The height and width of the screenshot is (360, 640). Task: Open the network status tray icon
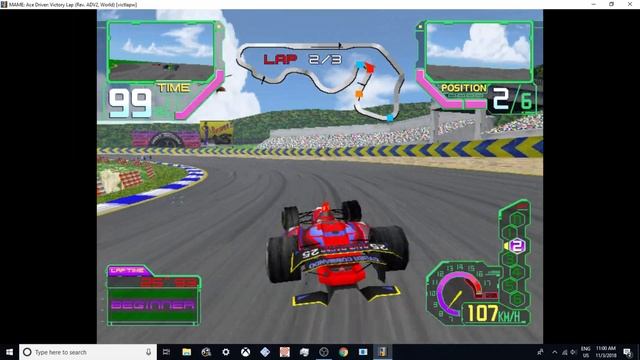pos(564,352)
